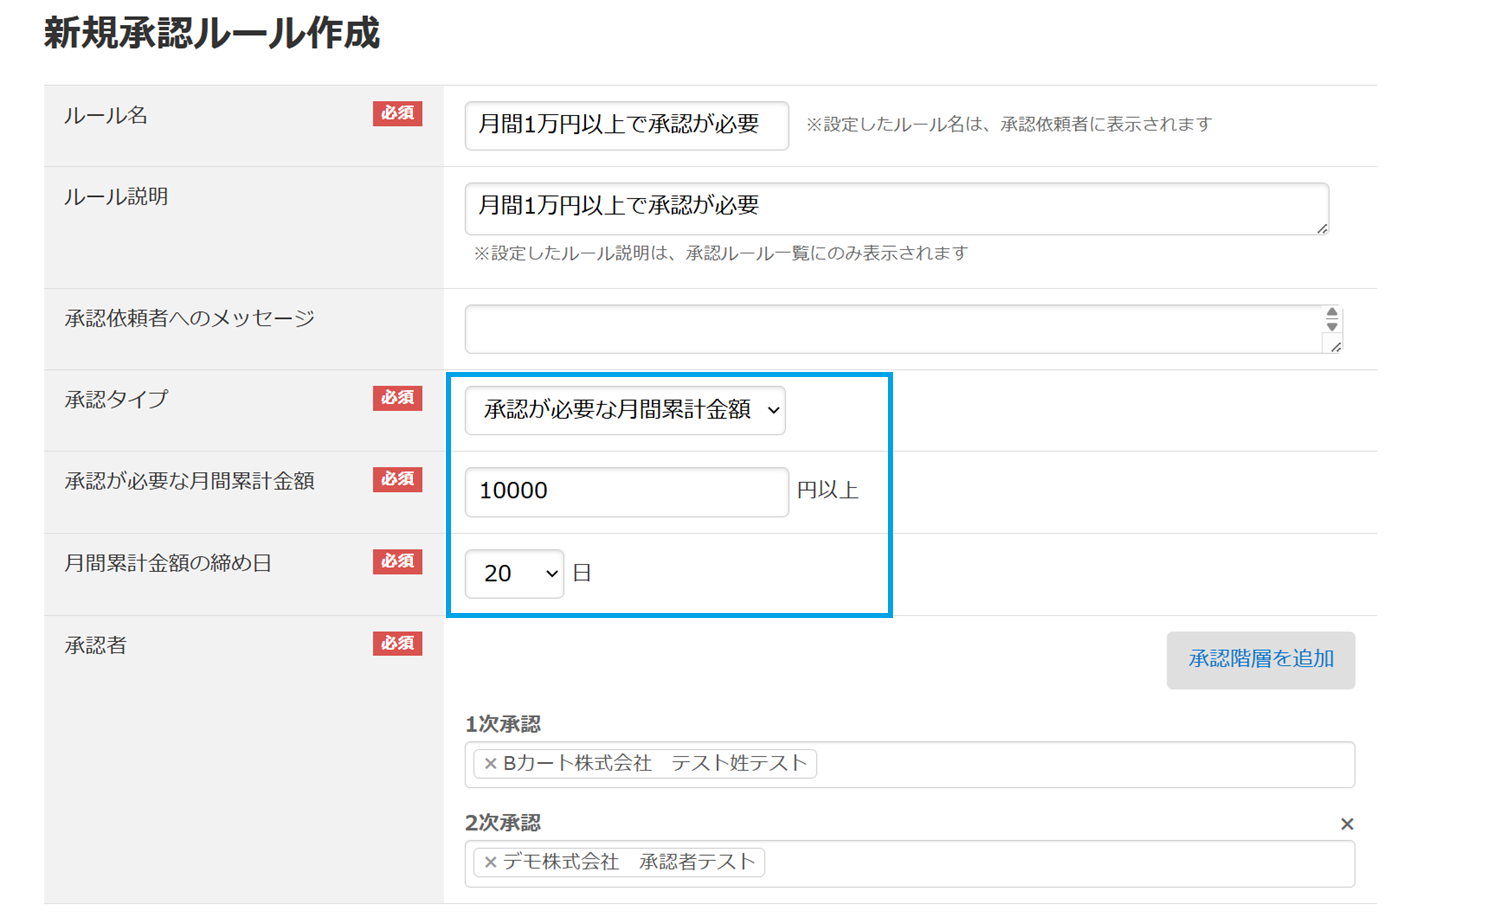
Task: Click the 2次承認 approver selection box
Action: (910, 864)
